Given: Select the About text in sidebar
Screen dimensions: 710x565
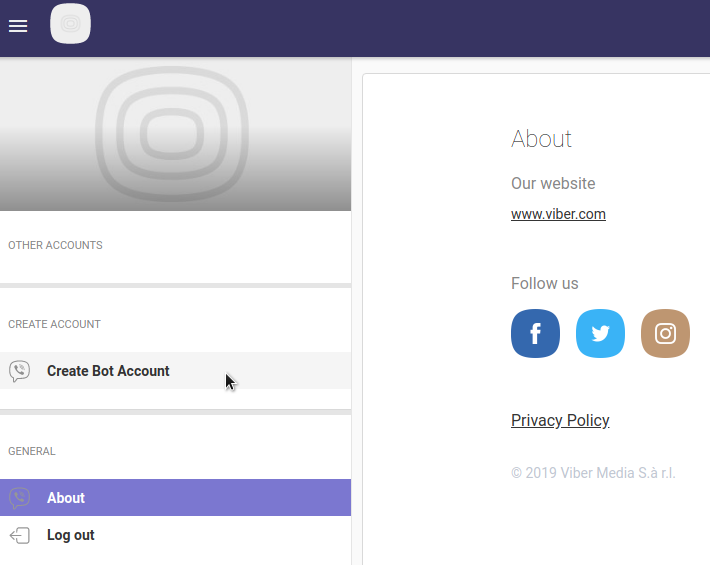Looking at the screenshot, I should [66, 498].
